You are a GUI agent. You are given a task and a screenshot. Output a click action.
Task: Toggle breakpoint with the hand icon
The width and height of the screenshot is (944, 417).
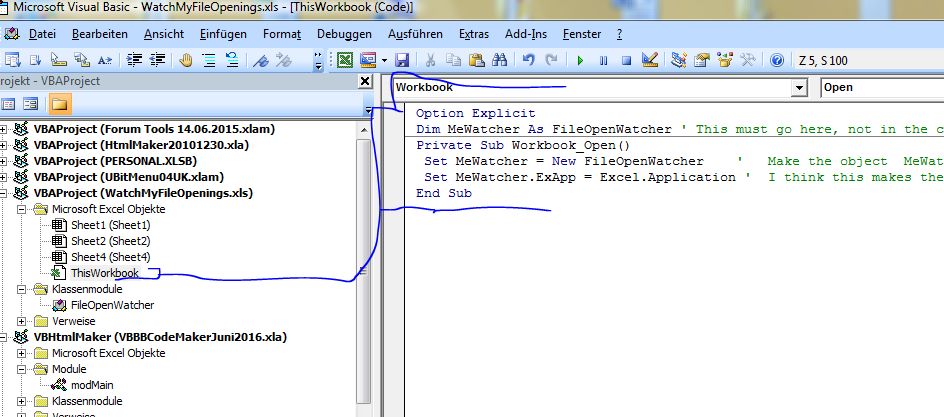(186, 60)
